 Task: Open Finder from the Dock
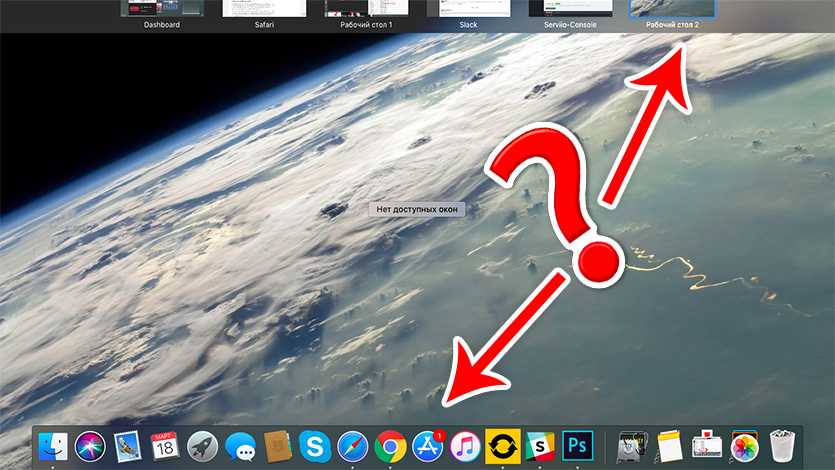tap(53, 446)
